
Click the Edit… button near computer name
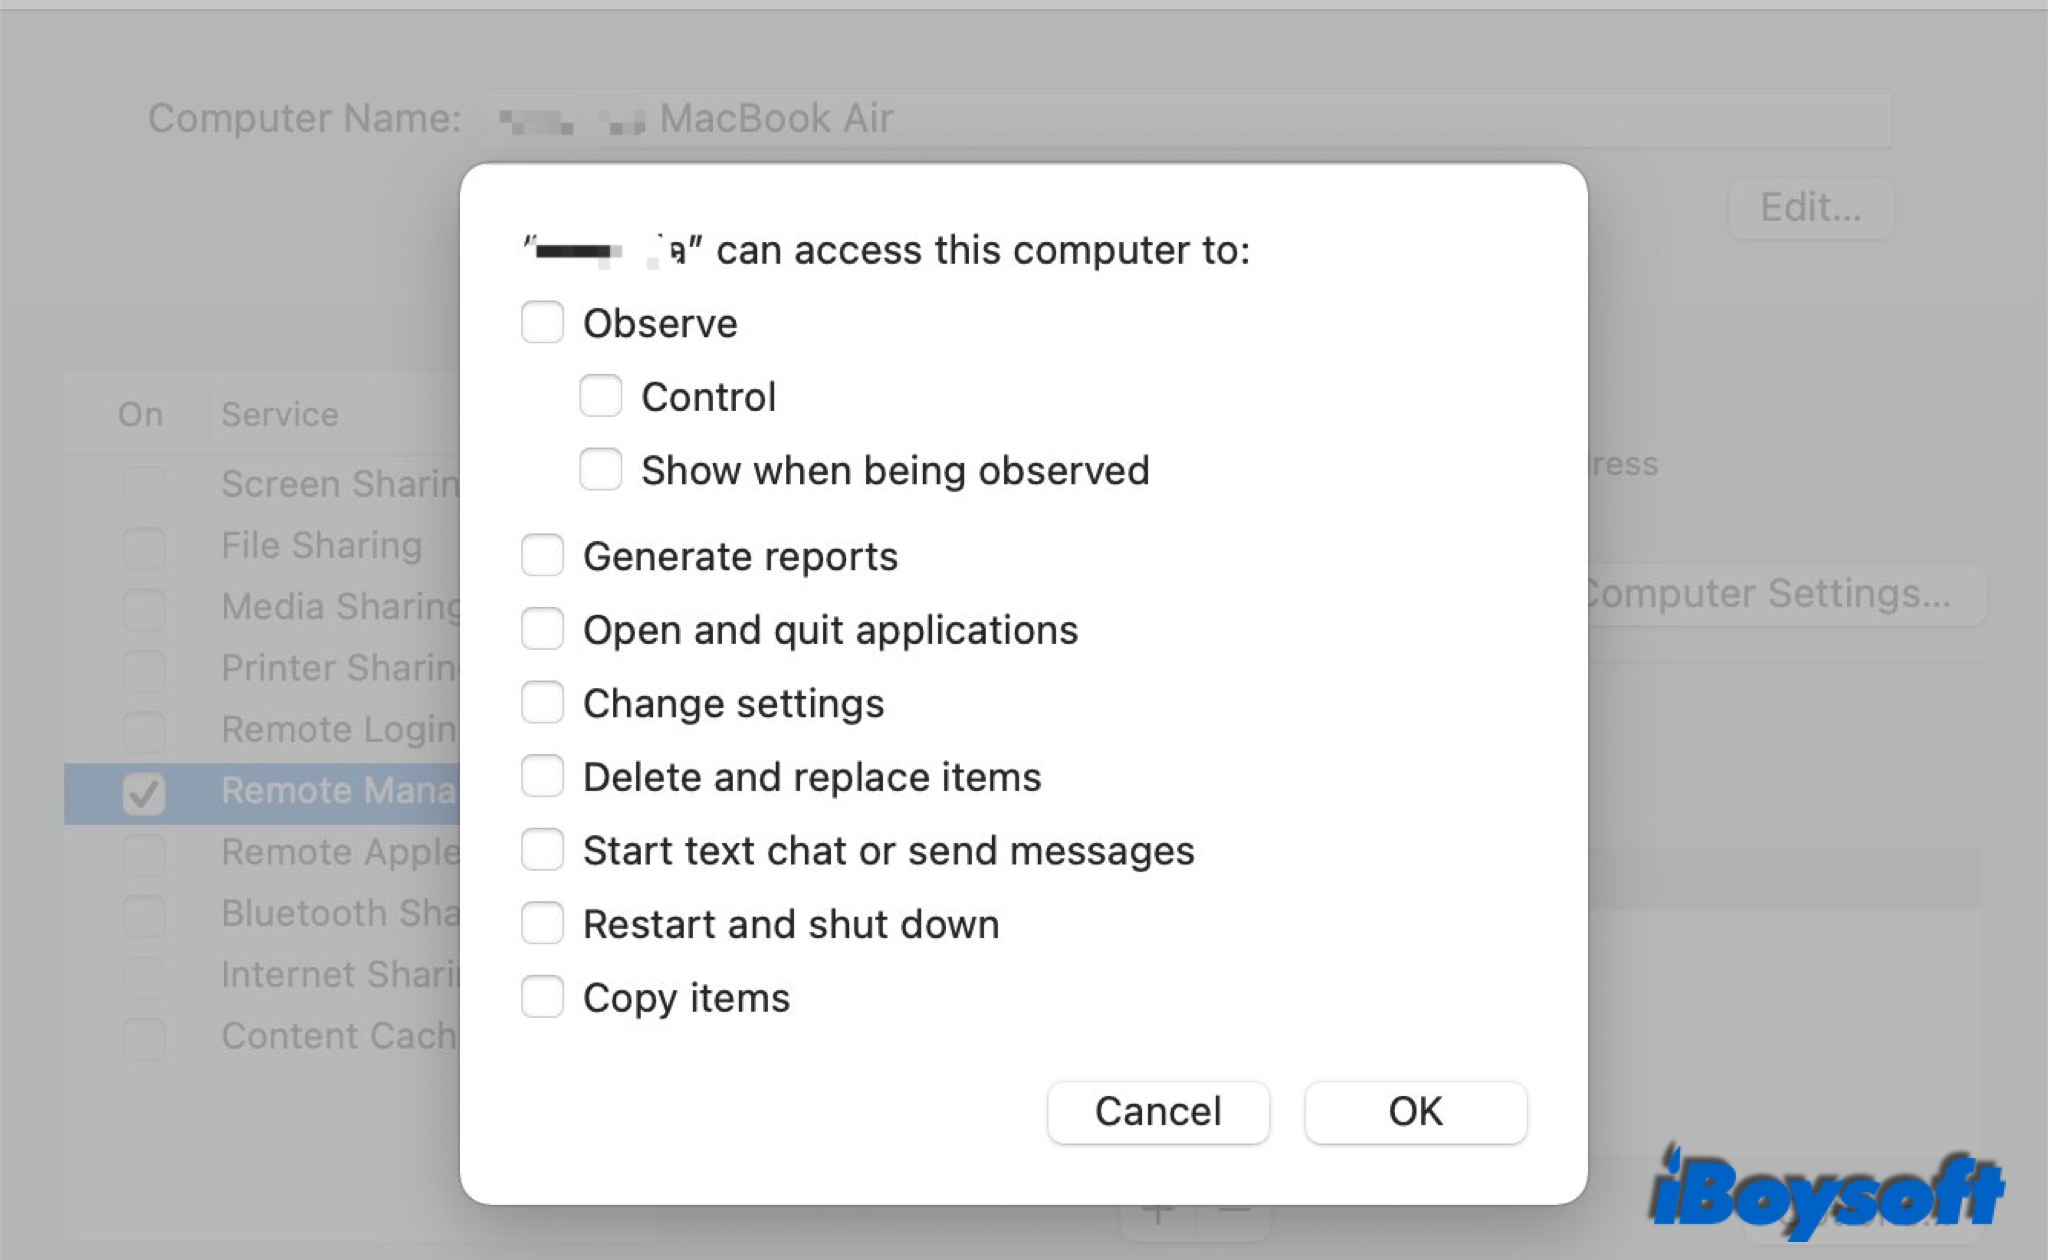click(1810, 208)
